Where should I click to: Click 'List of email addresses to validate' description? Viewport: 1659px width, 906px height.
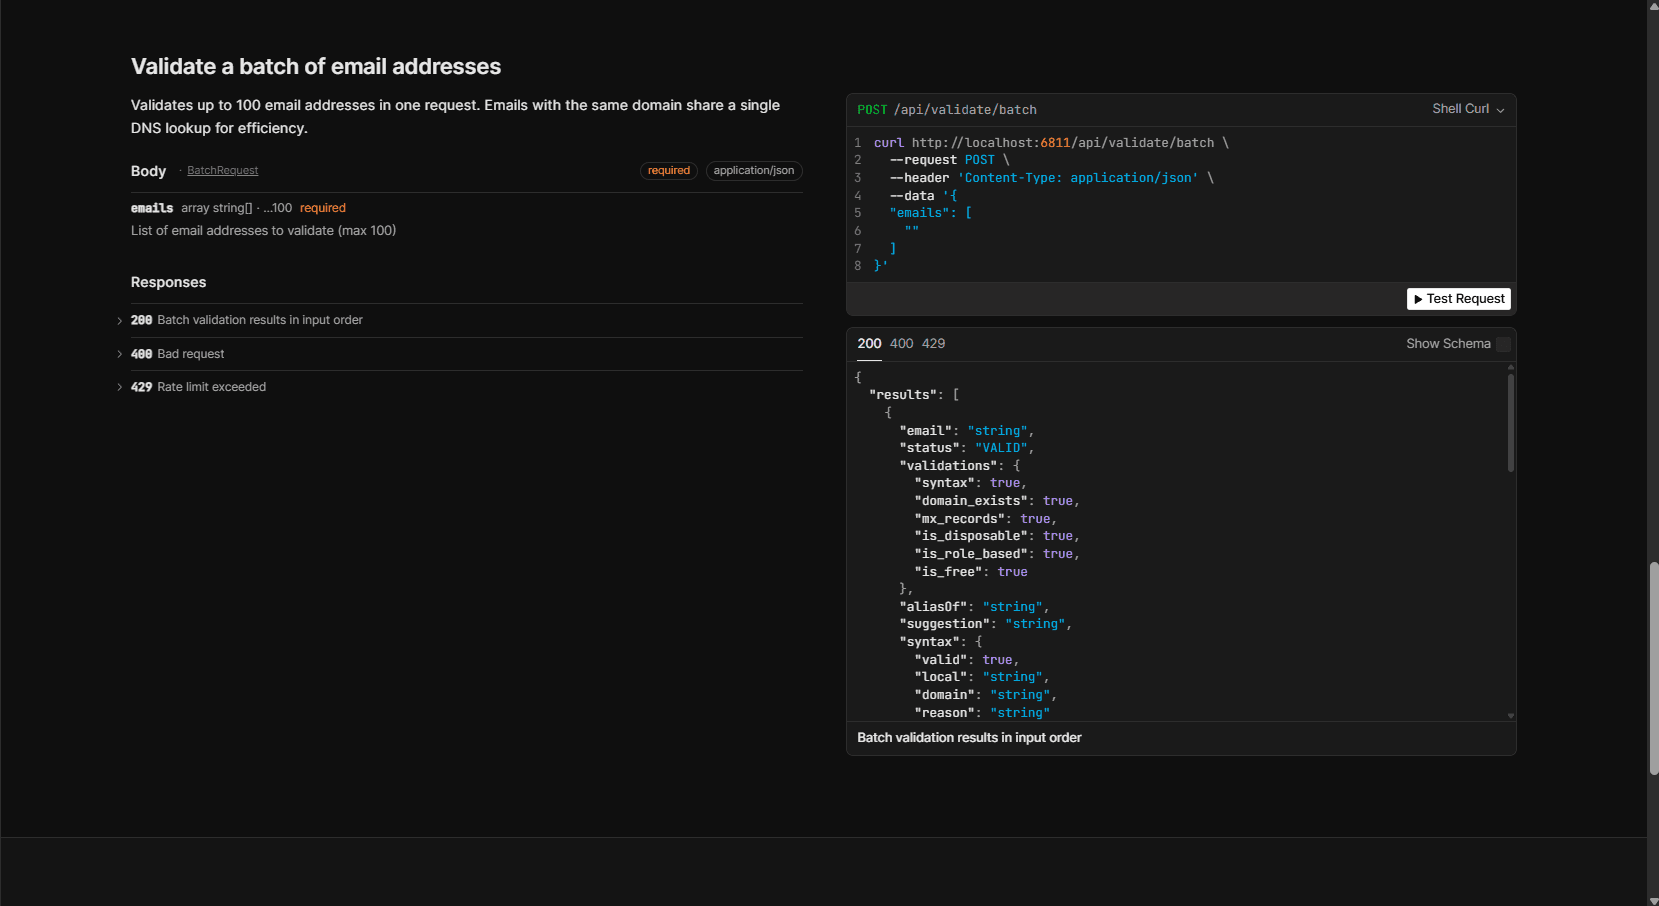point(263,231)
